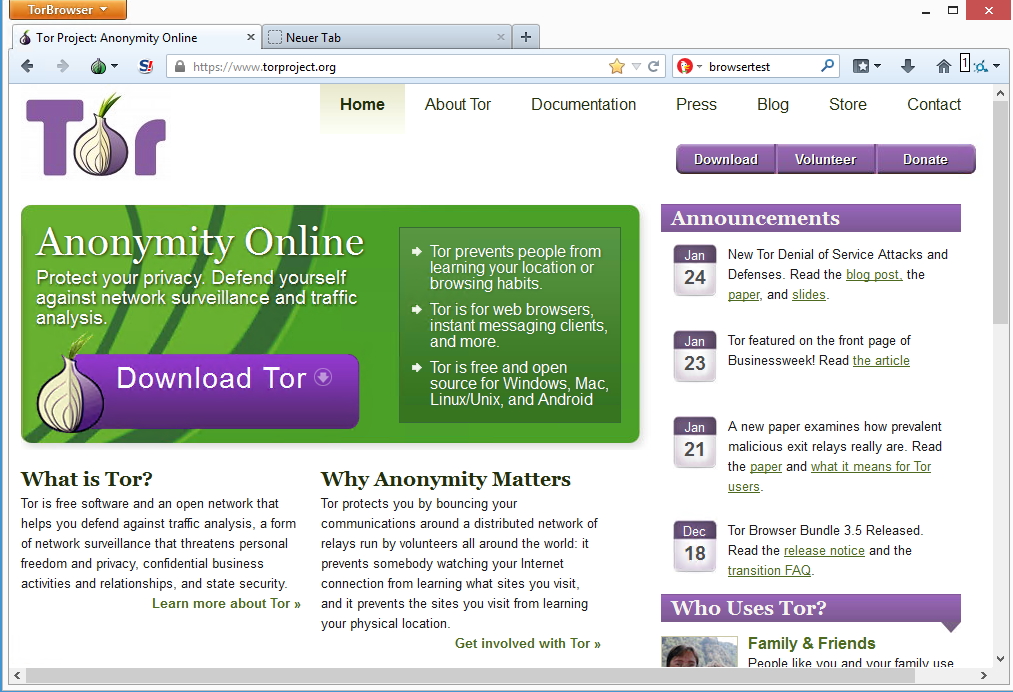Open the Contact page

tap(934, 105)
